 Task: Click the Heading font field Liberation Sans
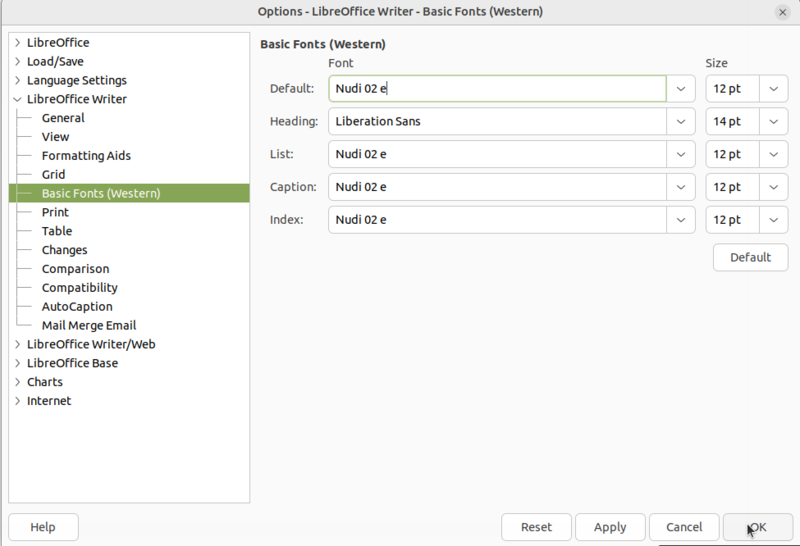497,121
